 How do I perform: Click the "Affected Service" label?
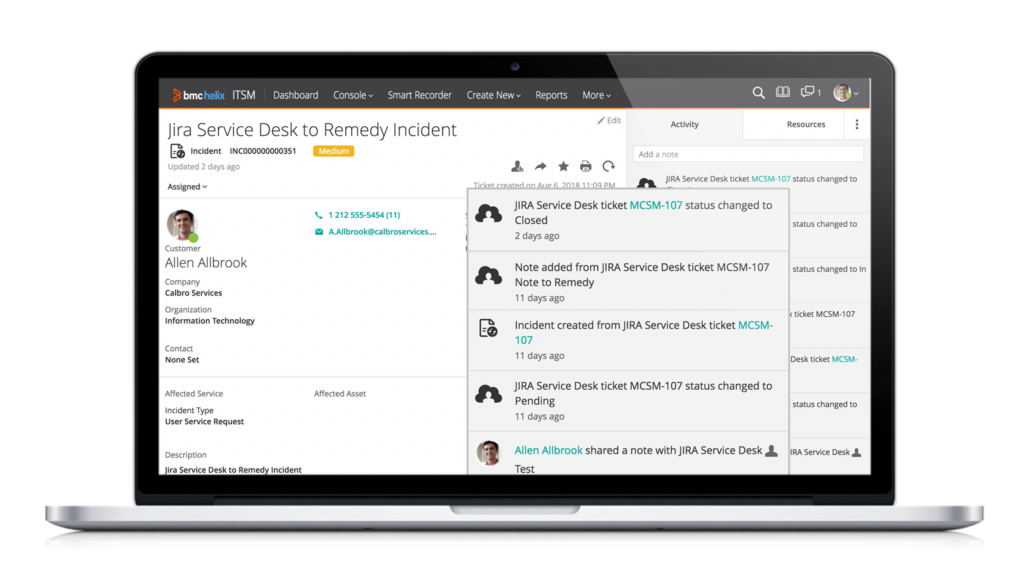point(194,394)
